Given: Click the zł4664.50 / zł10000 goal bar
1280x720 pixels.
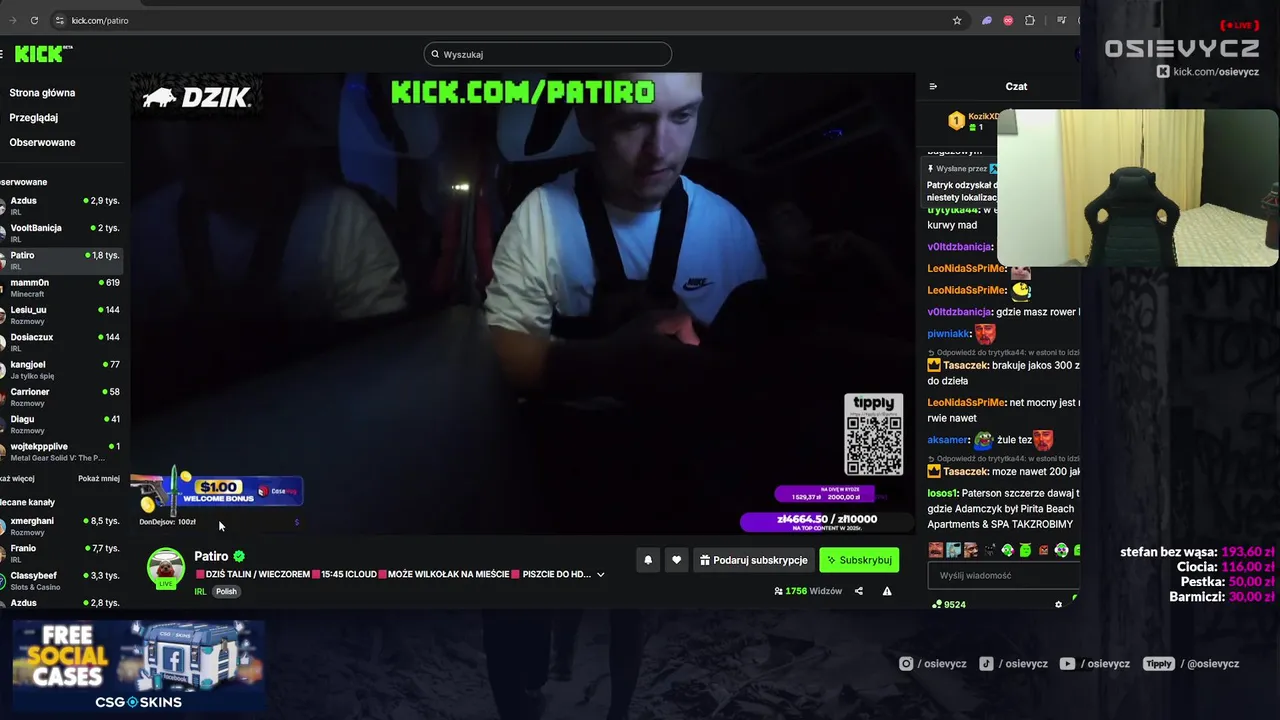Looking at the screenshot, I should (826, 520).
